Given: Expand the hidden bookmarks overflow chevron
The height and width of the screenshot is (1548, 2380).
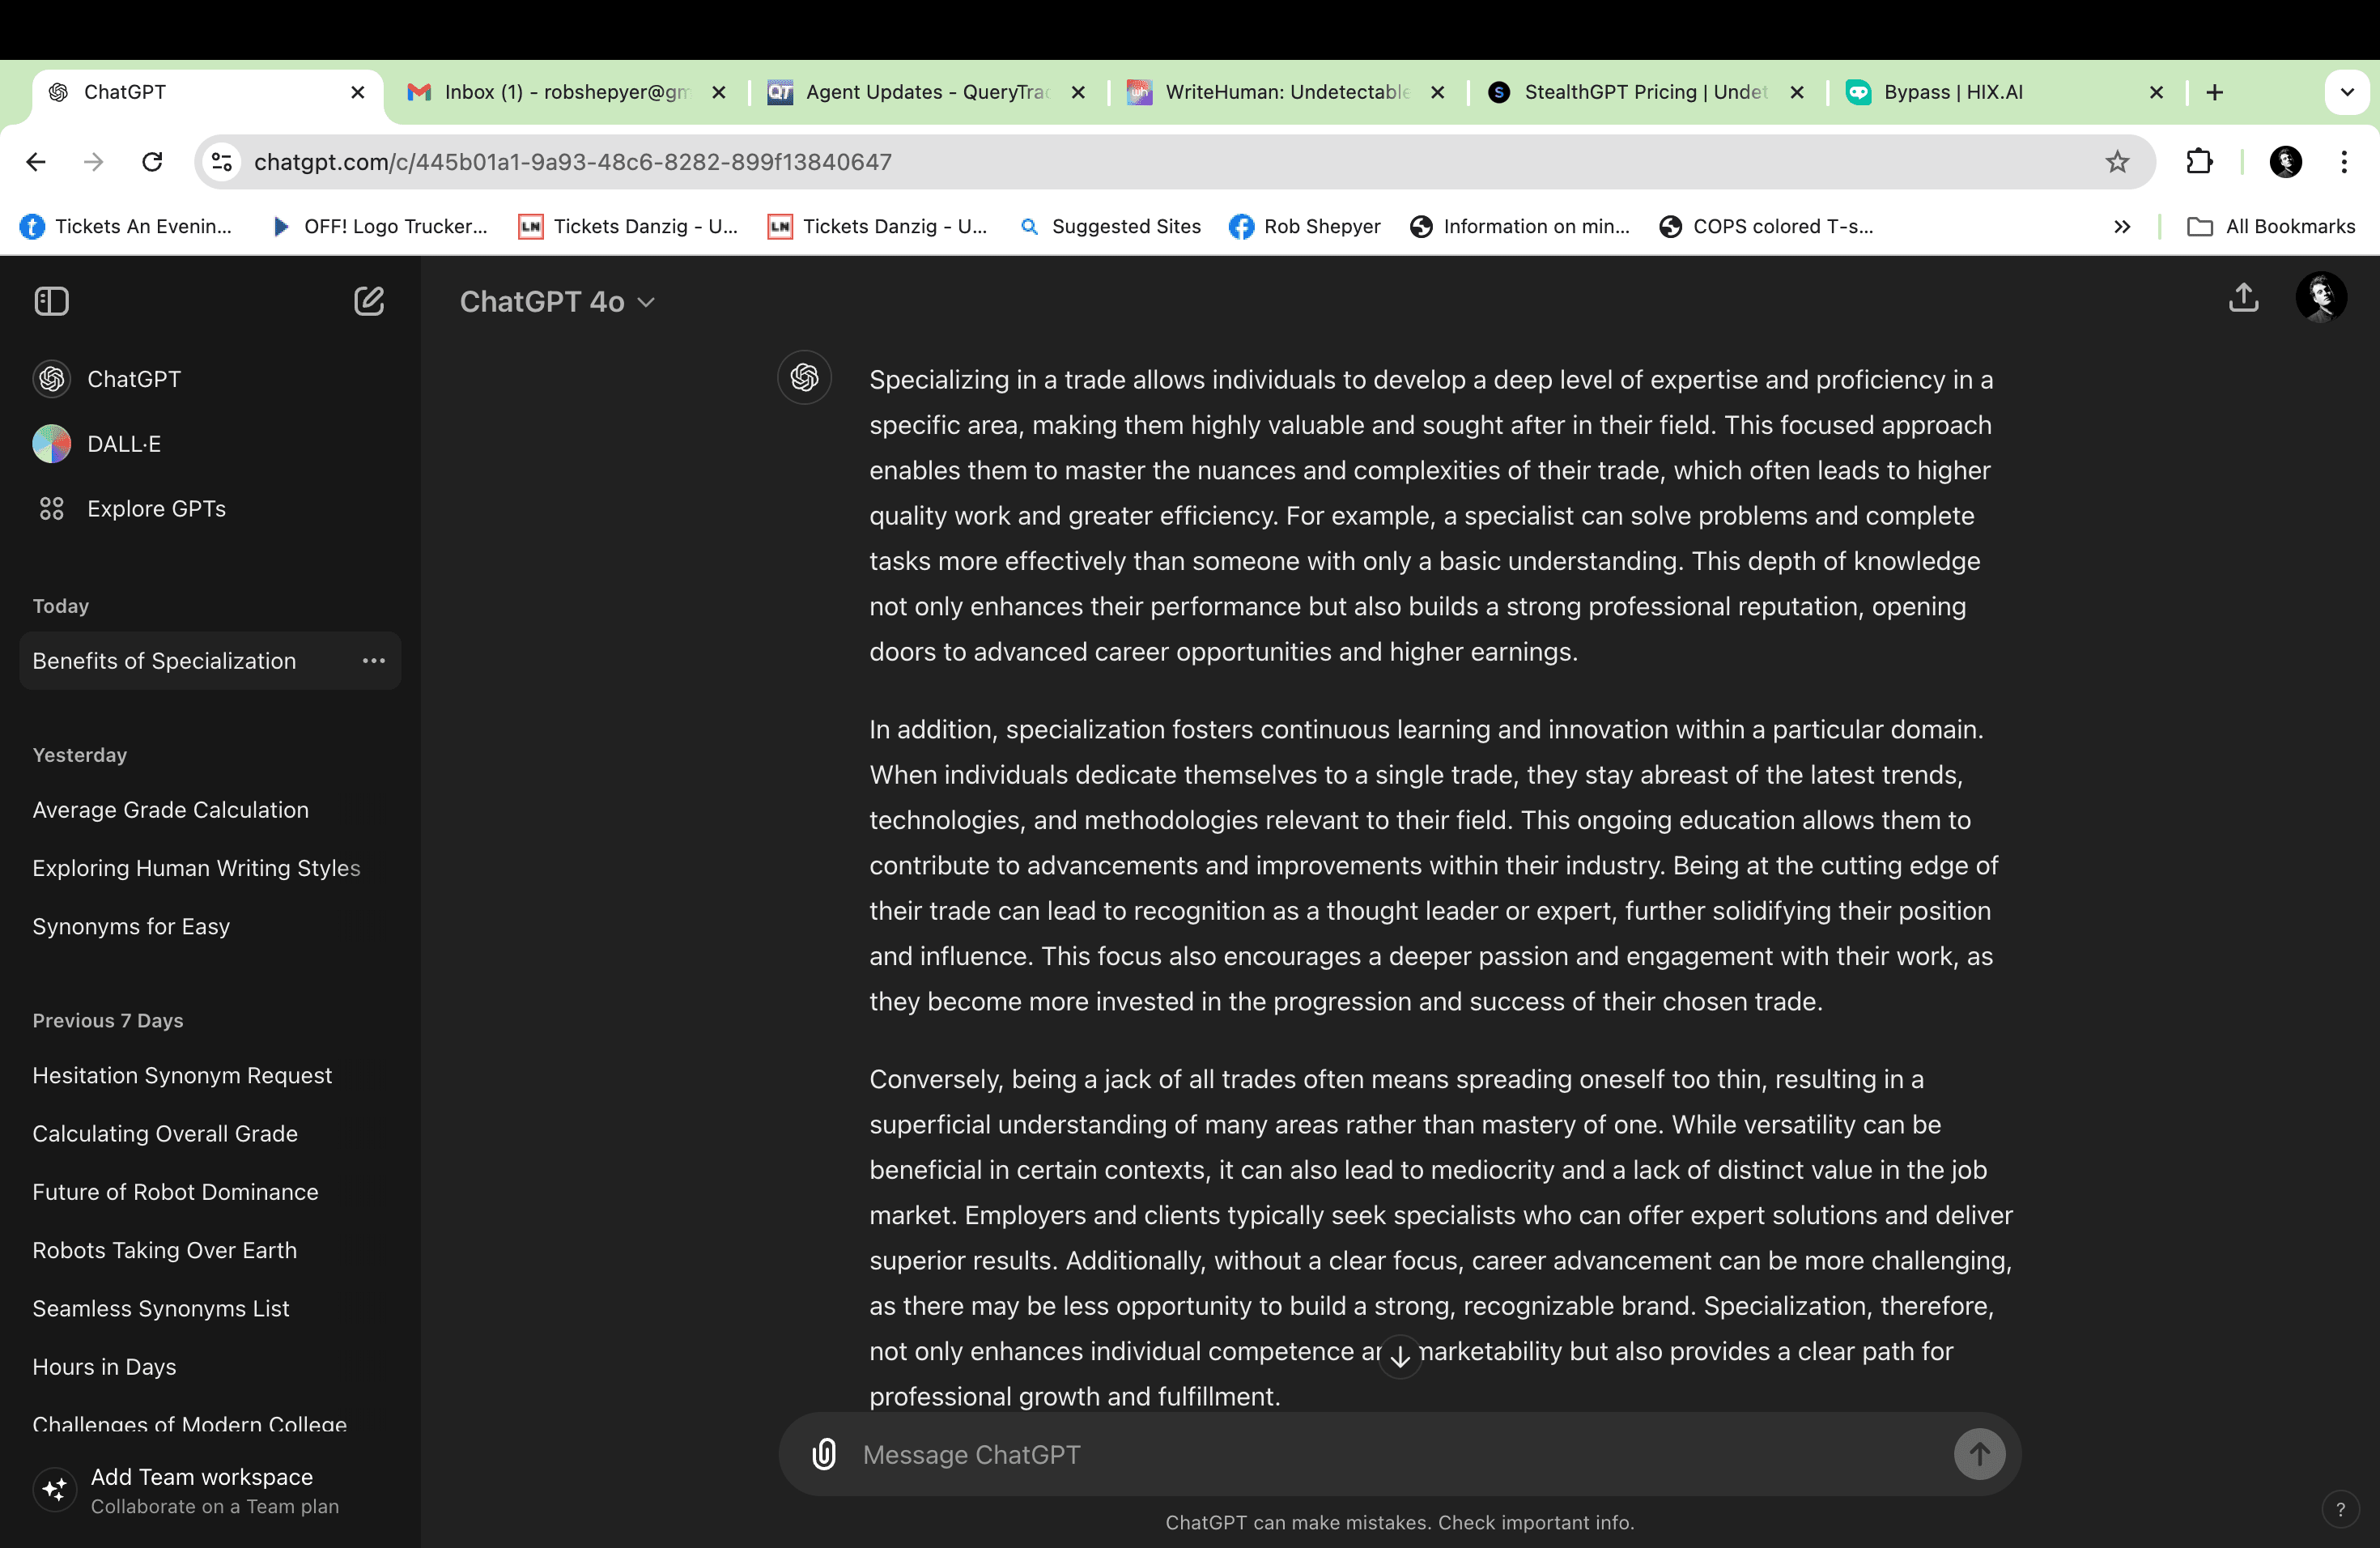Looking at the screenshot, I should (2121, 227).
